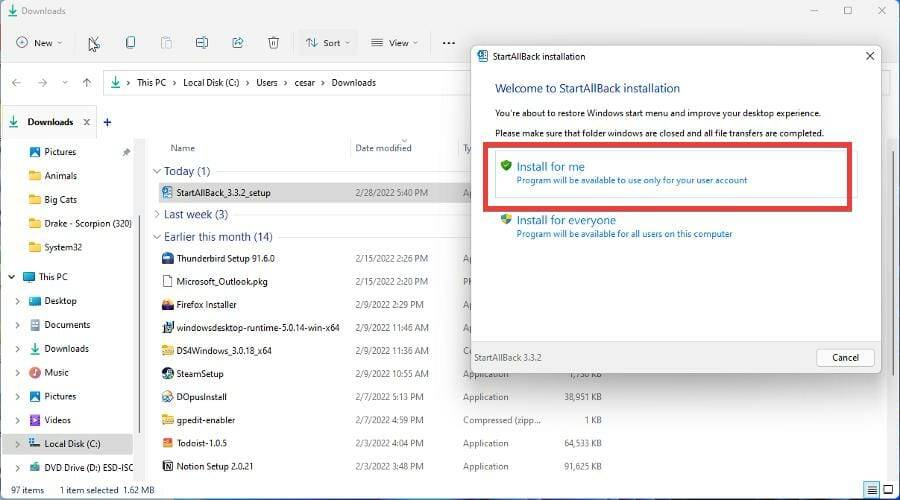Image resolution: width=900 pixels, height=500 pixels.
Task: Click the Copy icon in Explorer toolbar
Action: pyautogui.click(x=130, y=42)
